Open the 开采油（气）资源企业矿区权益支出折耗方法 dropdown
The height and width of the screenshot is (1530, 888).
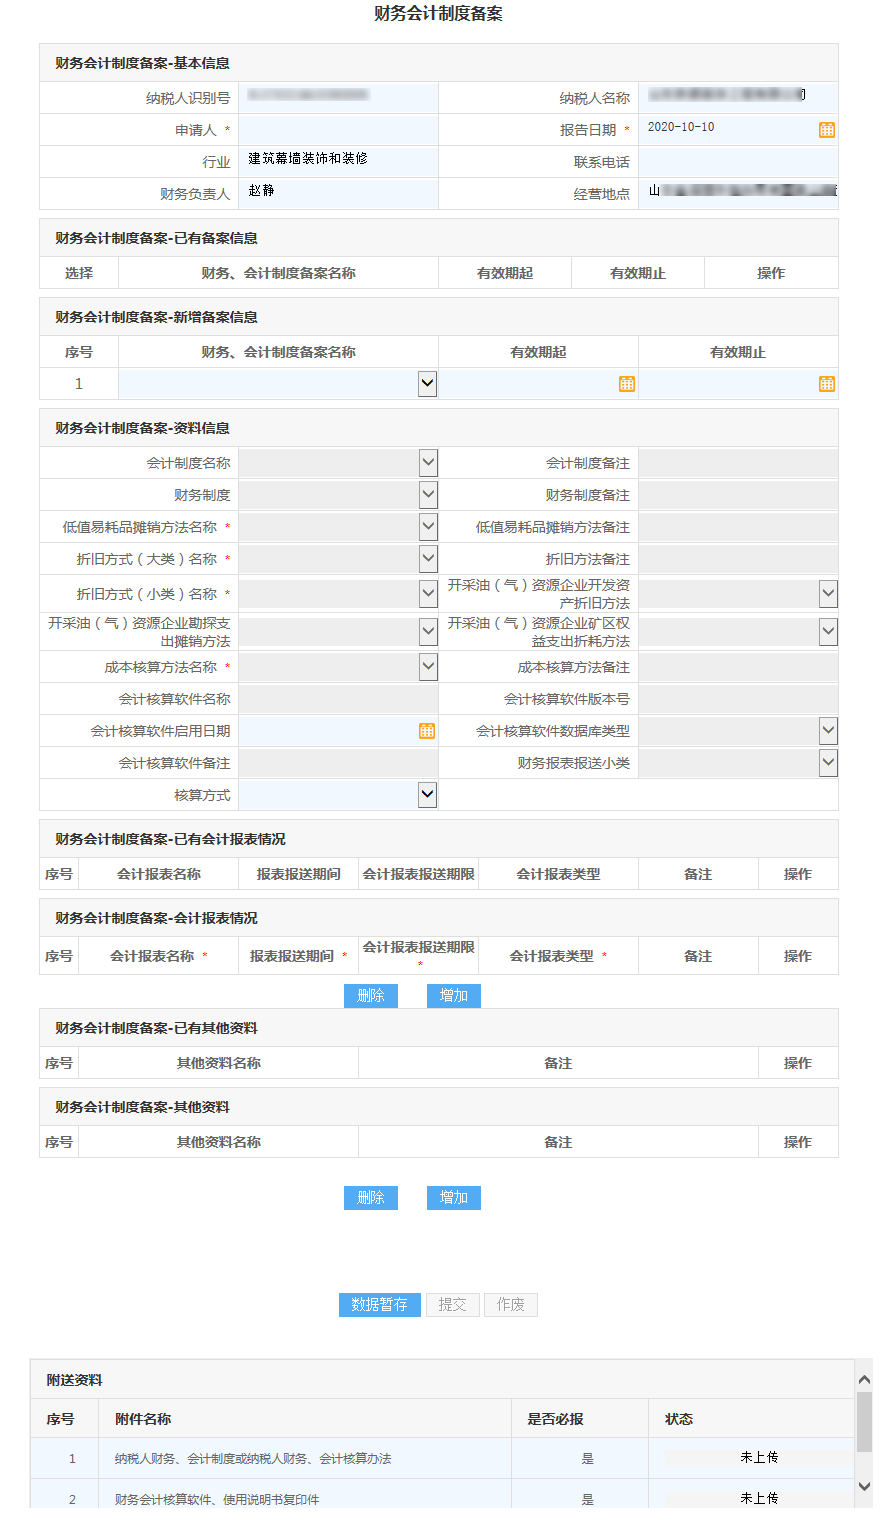[x=828, y=631]
